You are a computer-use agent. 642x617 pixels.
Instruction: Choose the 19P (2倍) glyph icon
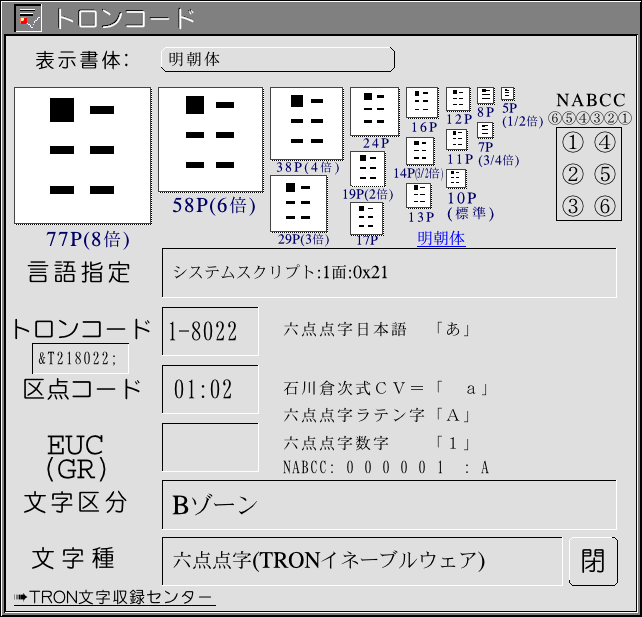click(367, 168)
